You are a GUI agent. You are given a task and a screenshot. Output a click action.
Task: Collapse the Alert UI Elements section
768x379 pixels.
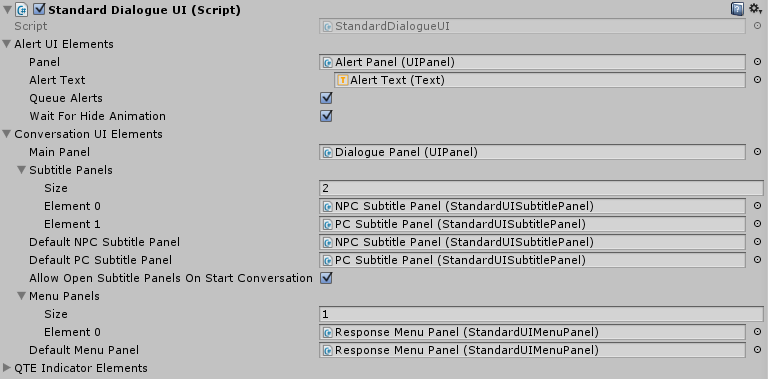[6, 44]
